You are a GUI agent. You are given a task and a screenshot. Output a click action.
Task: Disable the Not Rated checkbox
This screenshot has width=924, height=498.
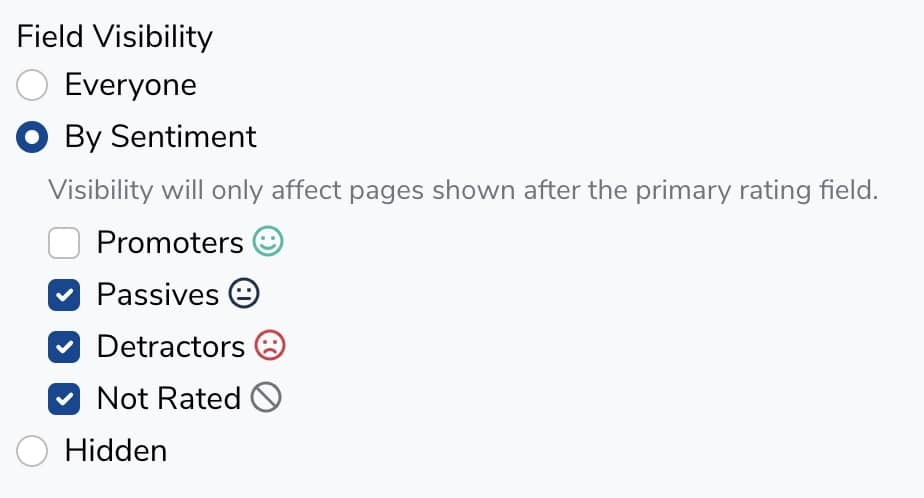[64, 399]
